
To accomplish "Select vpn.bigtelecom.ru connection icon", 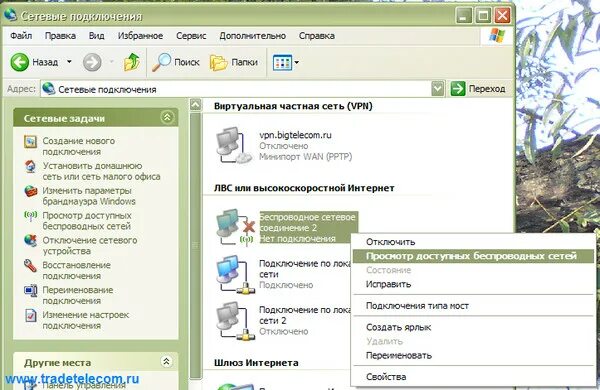I will (234, 146).
